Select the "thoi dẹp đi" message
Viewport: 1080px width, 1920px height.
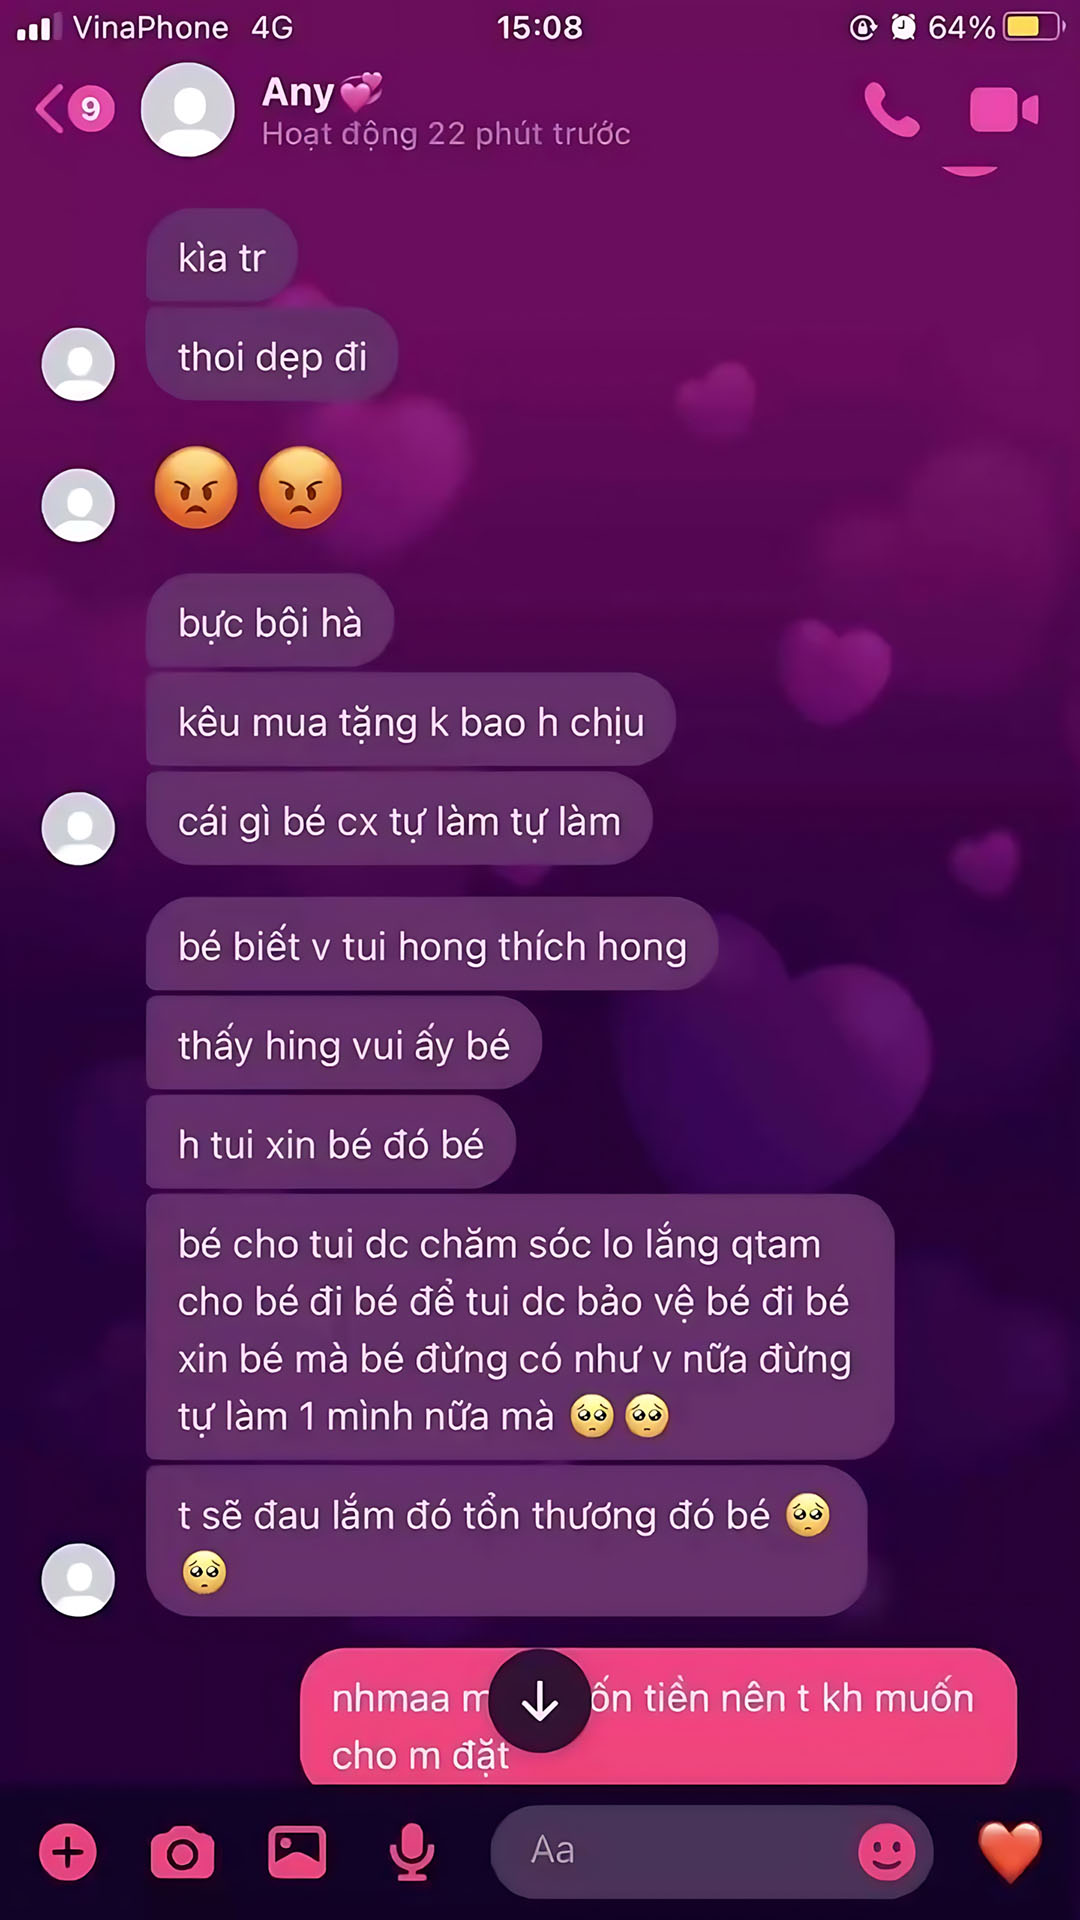(x=272, y=357)
